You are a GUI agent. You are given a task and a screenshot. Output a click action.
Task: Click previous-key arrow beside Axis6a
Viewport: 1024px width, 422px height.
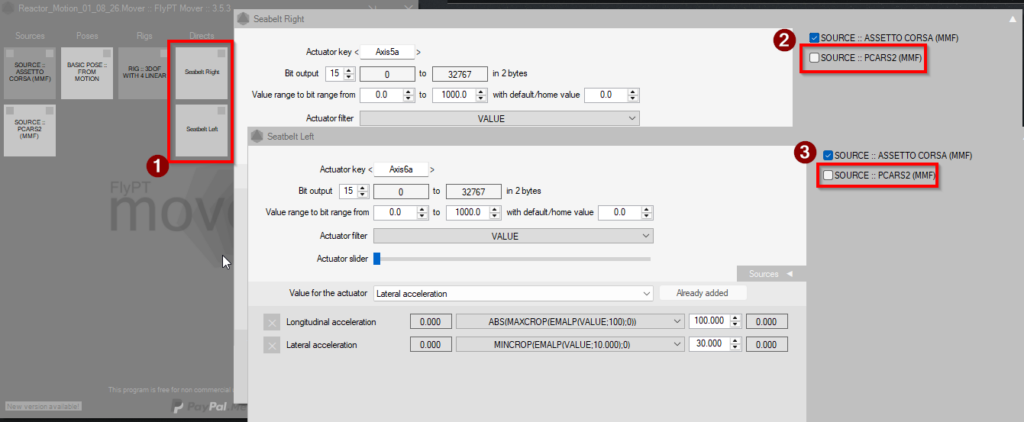click(x=370, y=170)
